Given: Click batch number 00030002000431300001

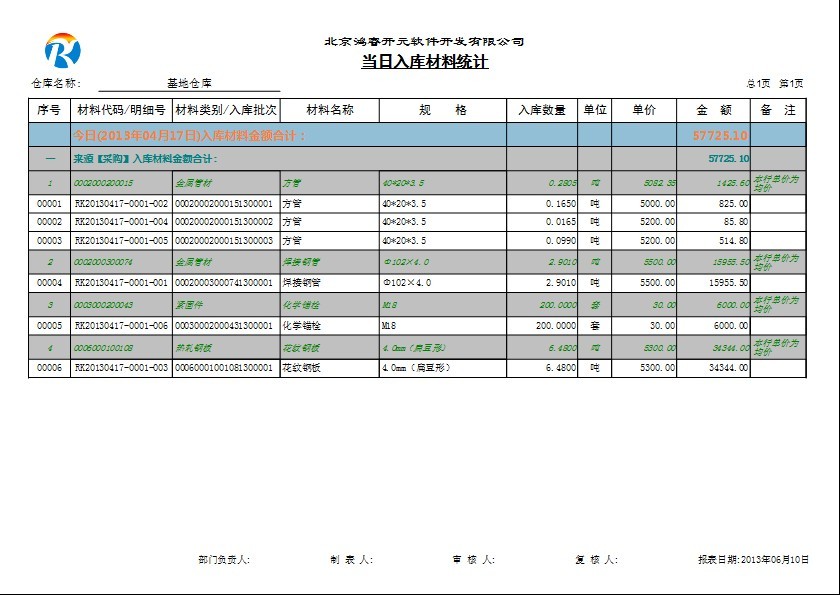Looking at the screenshot, I should tap(224, 326).
